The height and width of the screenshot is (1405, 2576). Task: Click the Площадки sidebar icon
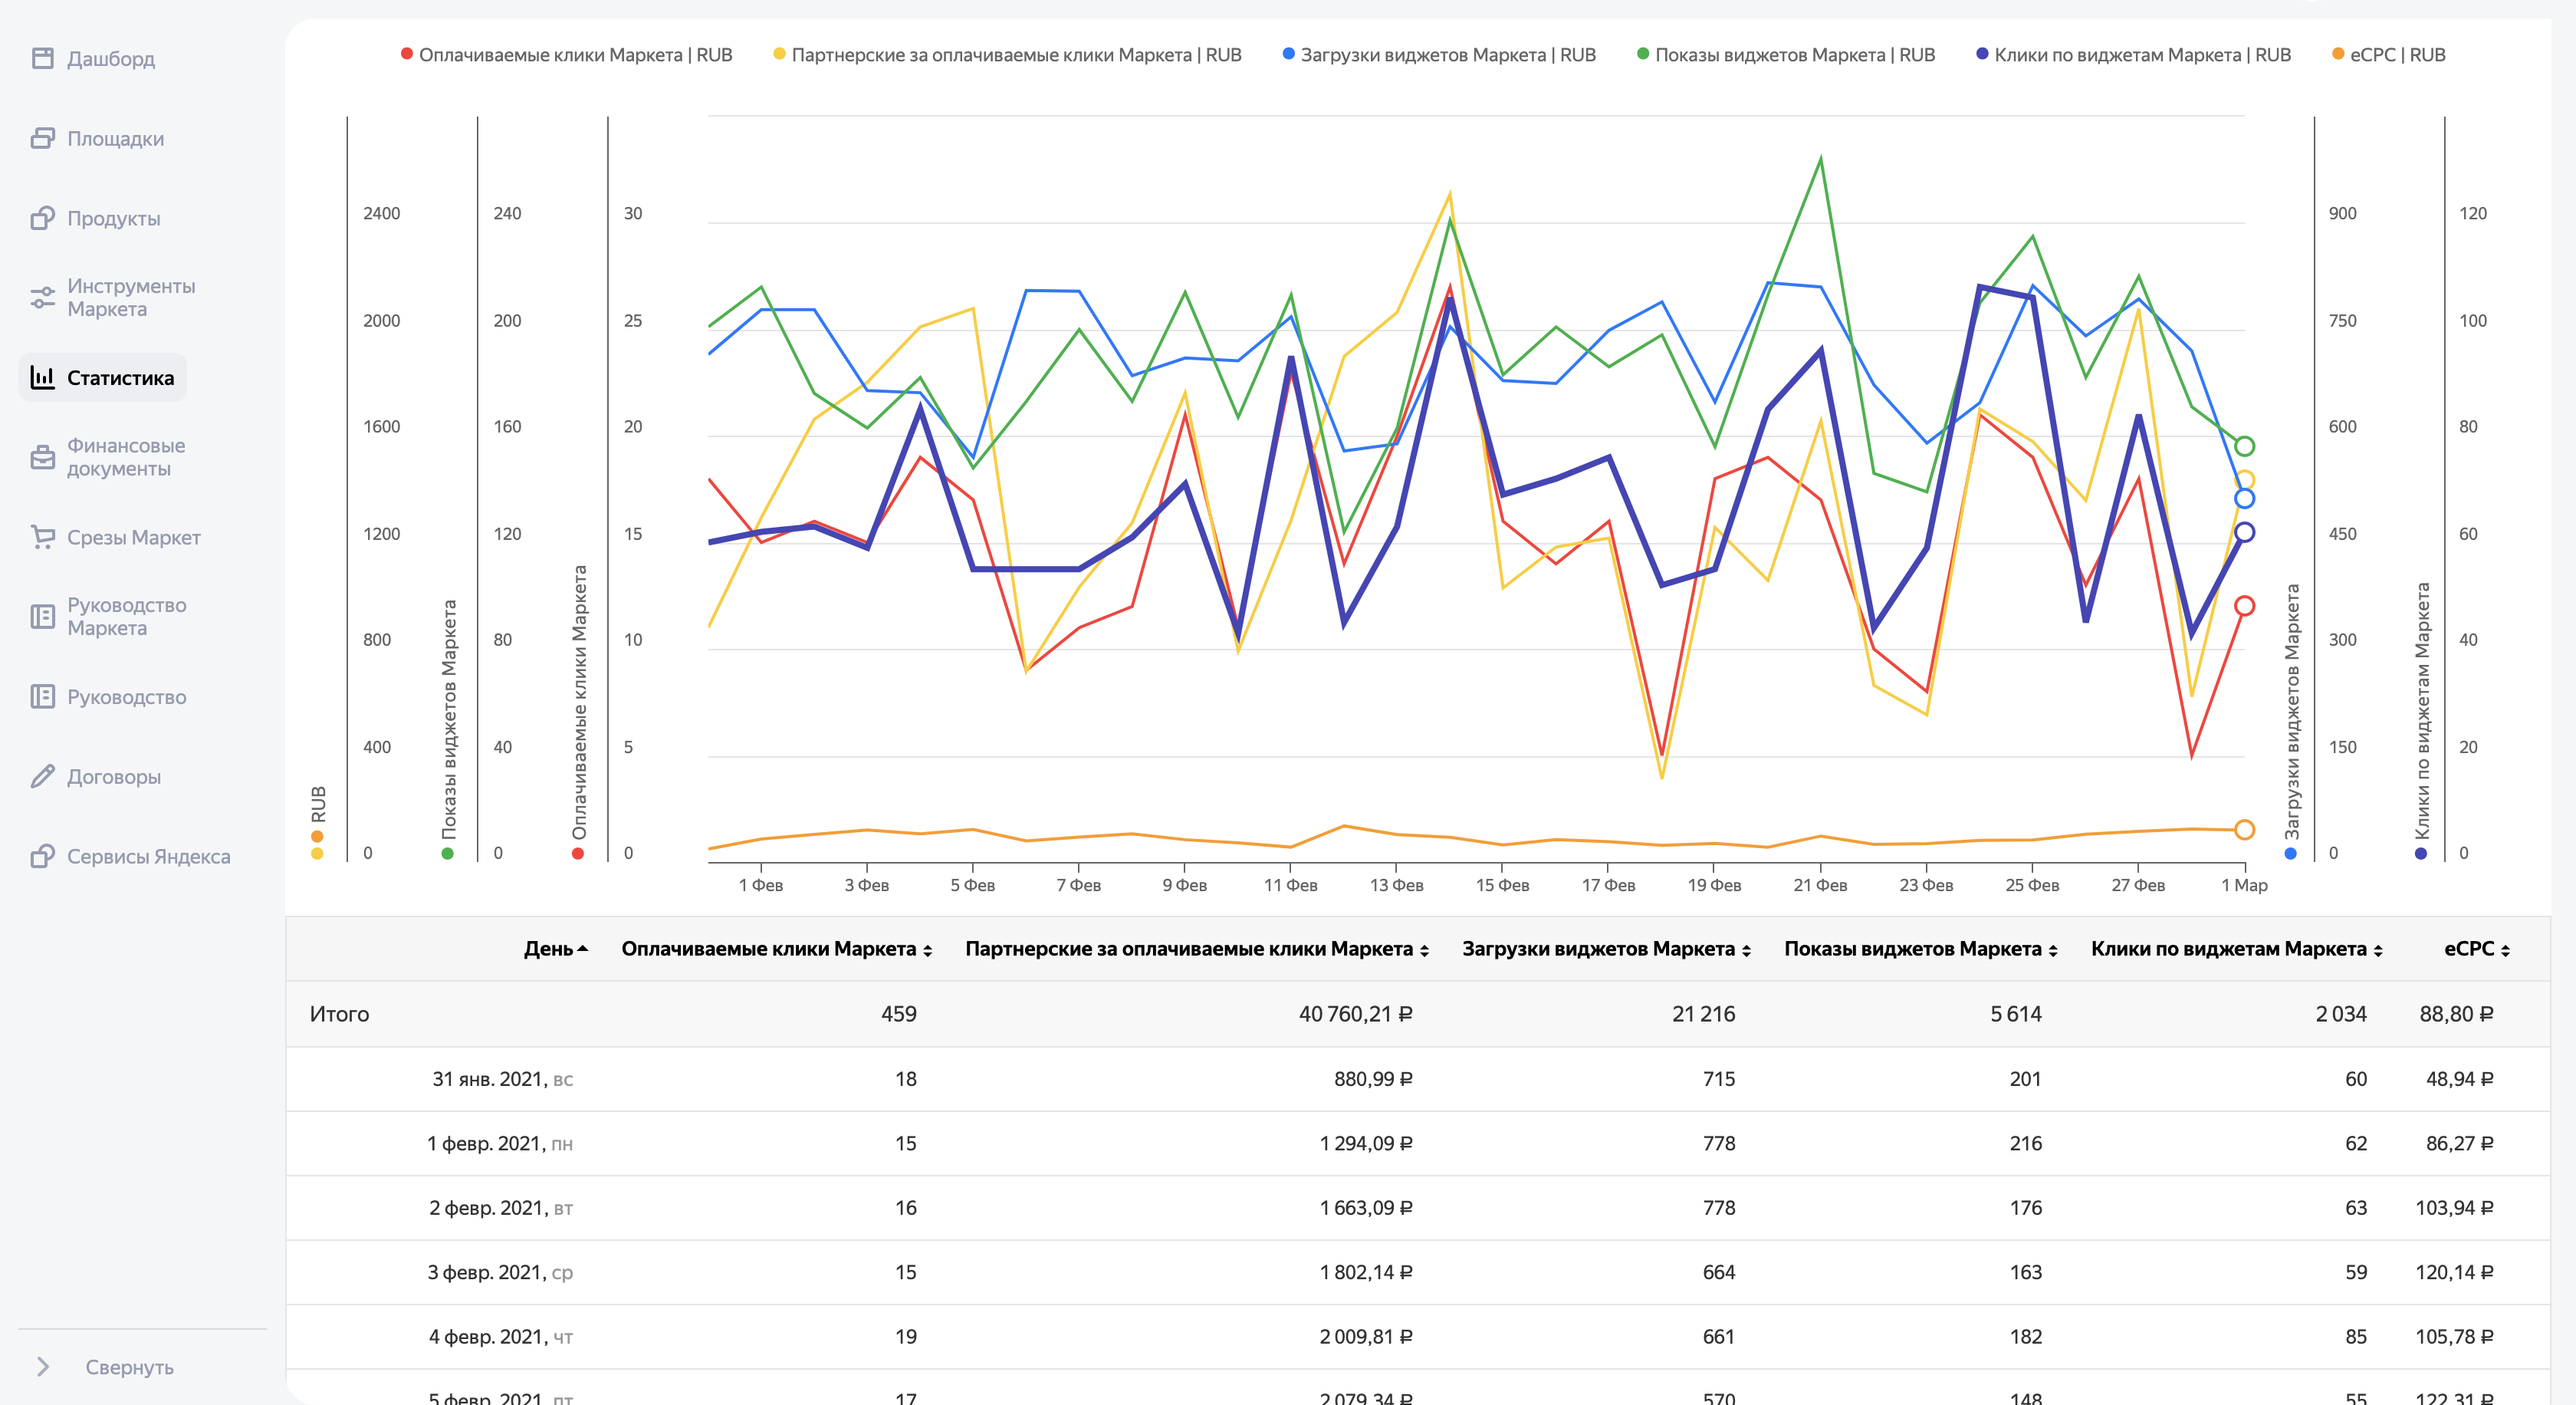click(42, 138)
